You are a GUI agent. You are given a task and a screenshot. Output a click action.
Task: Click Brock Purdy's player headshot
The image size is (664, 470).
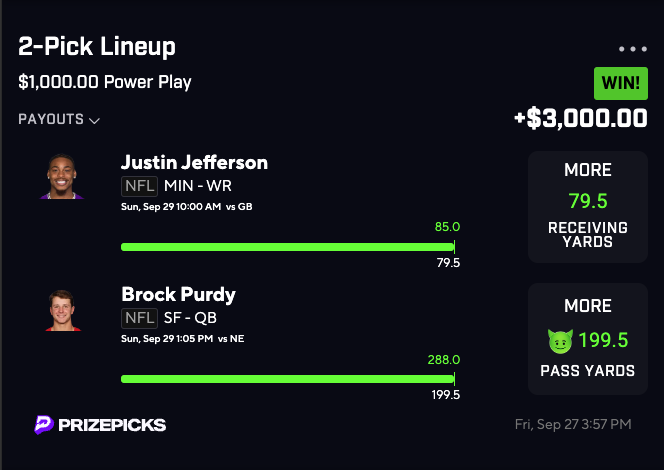pos(62,310)
